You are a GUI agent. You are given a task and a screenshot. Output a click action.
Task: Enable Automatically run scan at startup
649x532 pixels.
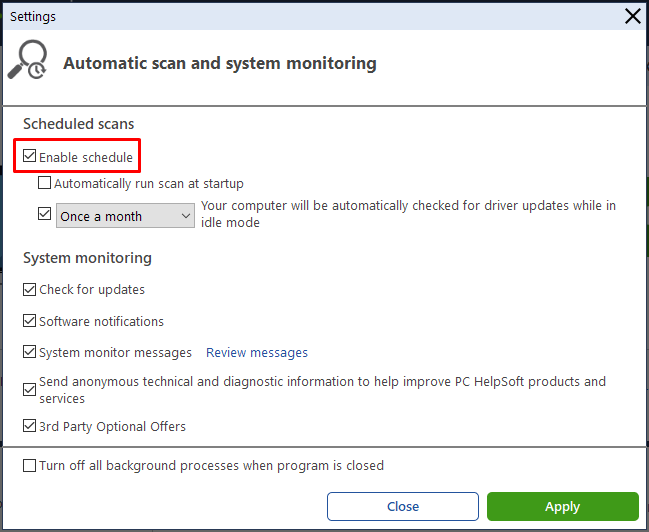coord(44,183)
